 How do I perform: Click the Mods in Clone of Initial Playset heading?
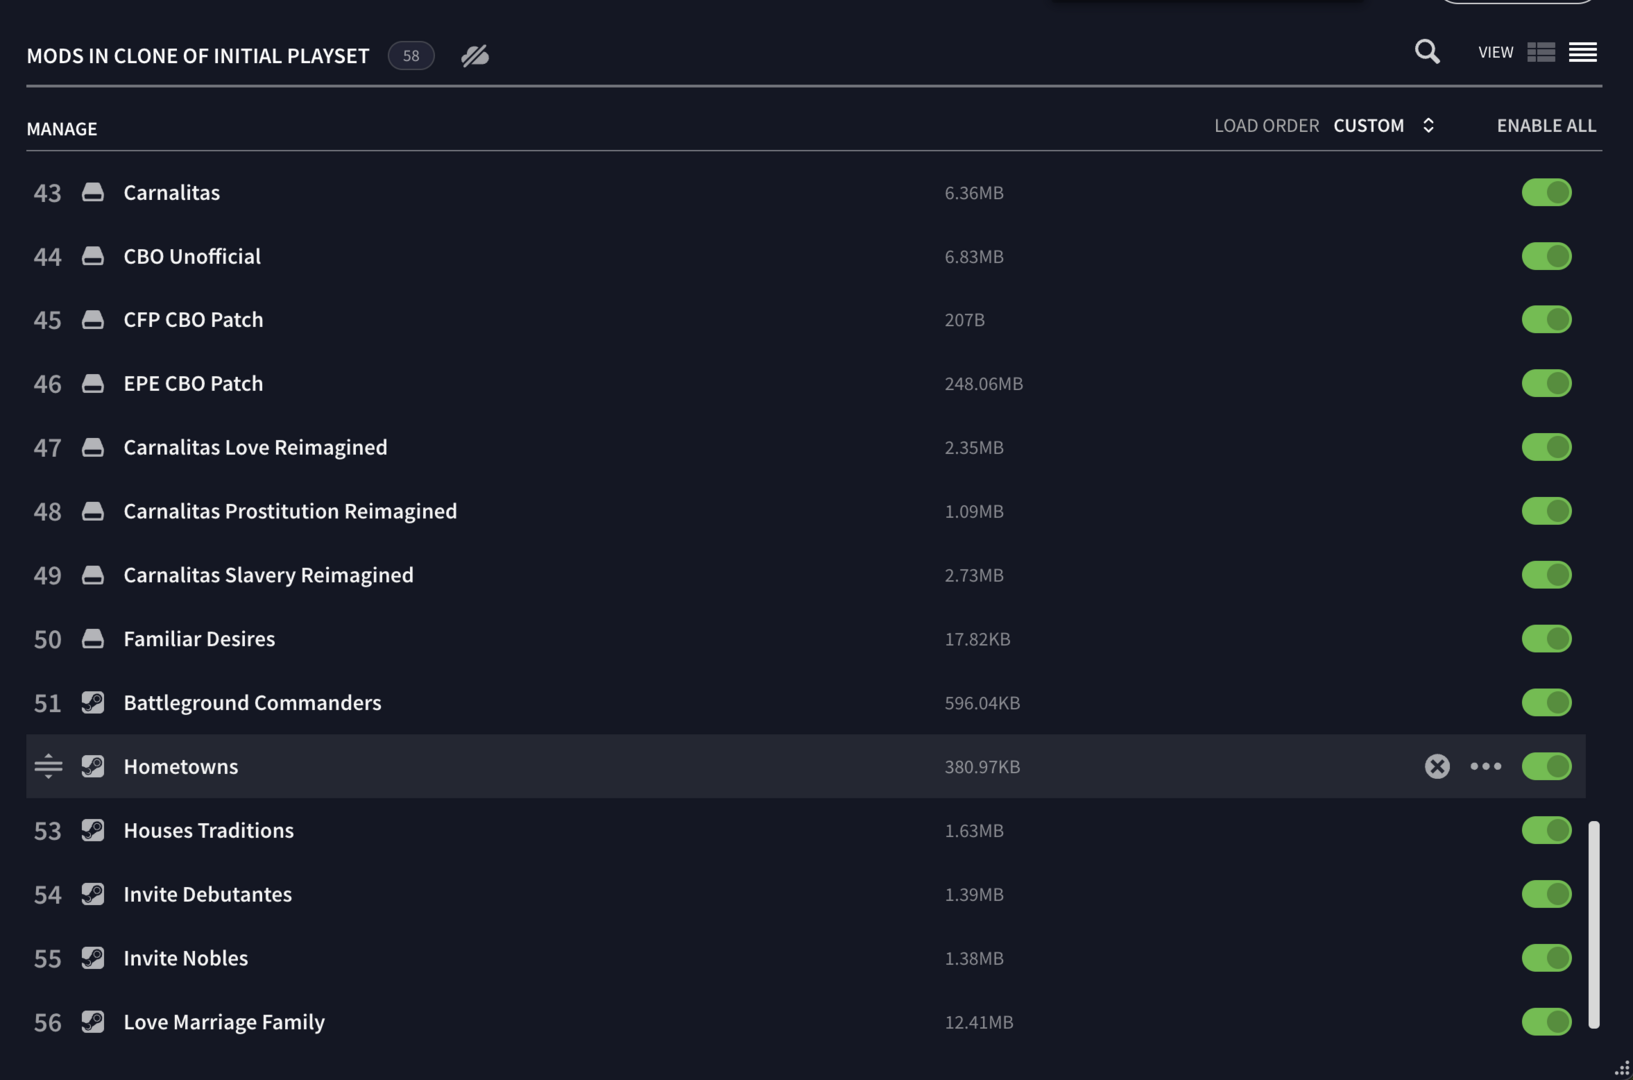pyautogui.click(x=198, y=56)
